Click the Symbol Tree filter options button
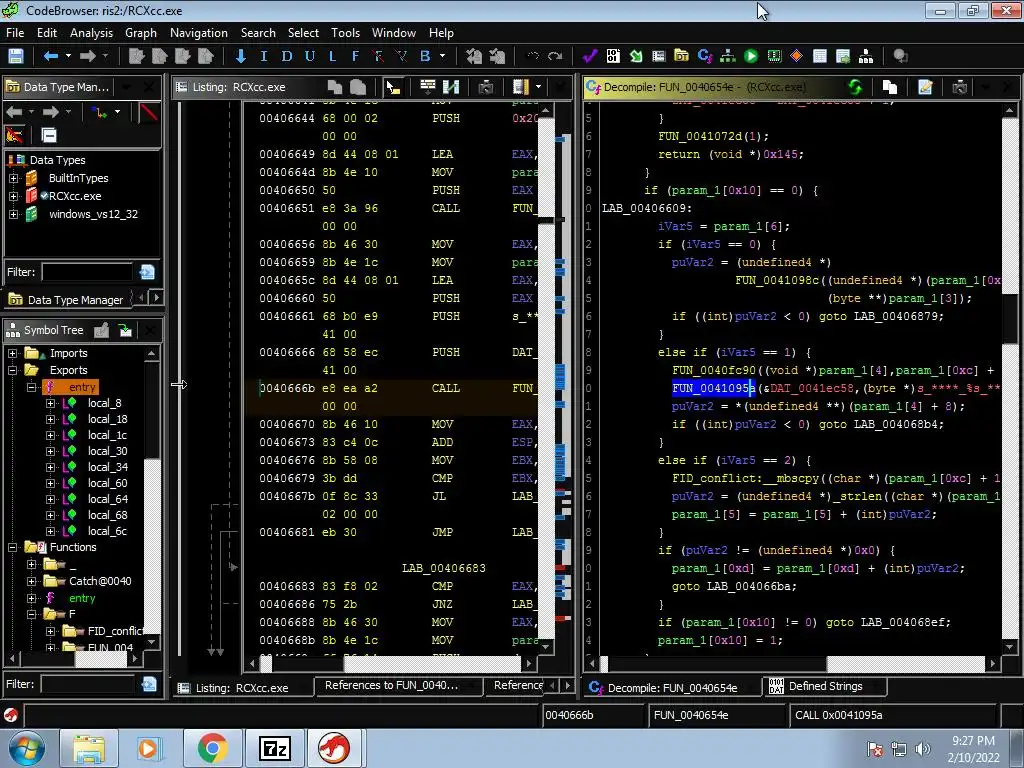The height and width of the screenshot is (768, 1024). point(149,684)
